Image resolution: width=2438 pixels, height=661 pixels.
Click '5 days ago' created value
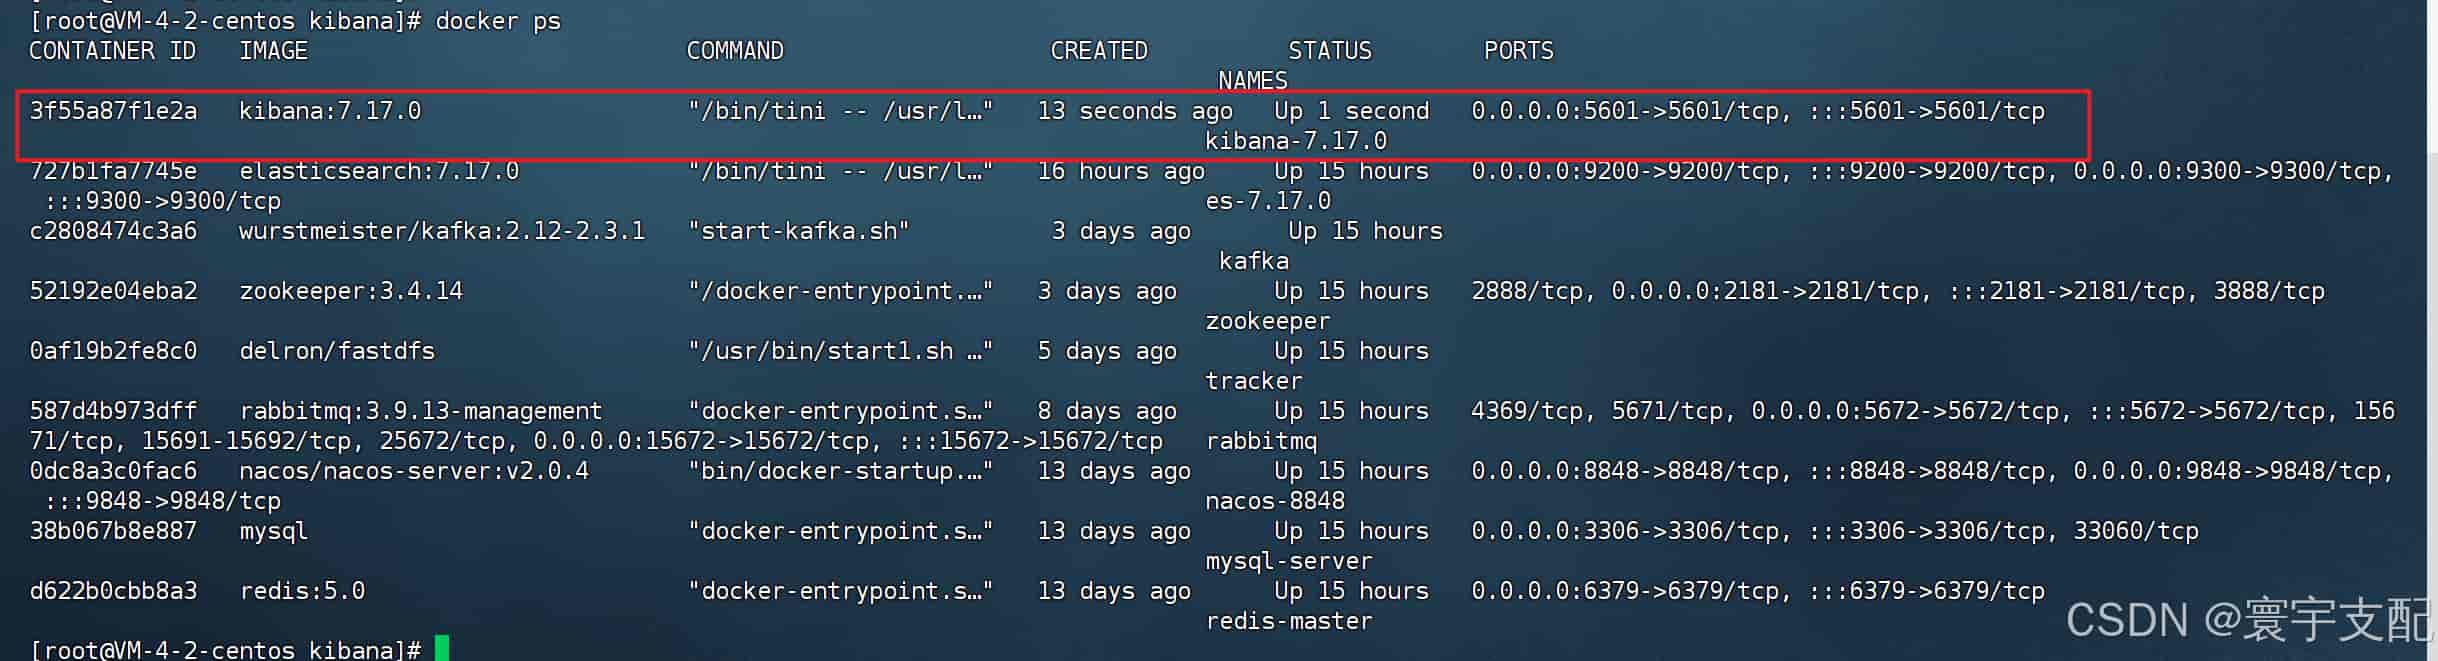tap(1107, 351)
